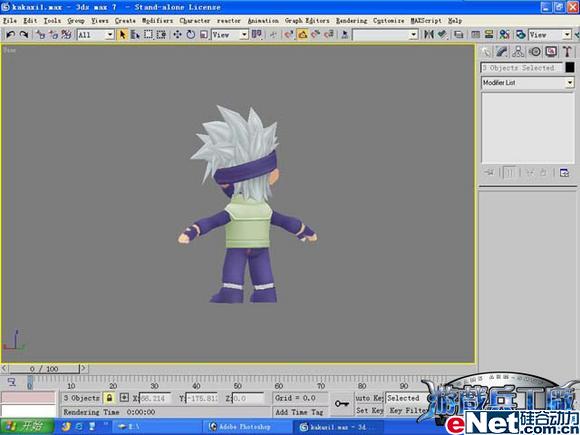Open the File menu
The width and height of the screenshot is (580, 435).
(10, 21)
